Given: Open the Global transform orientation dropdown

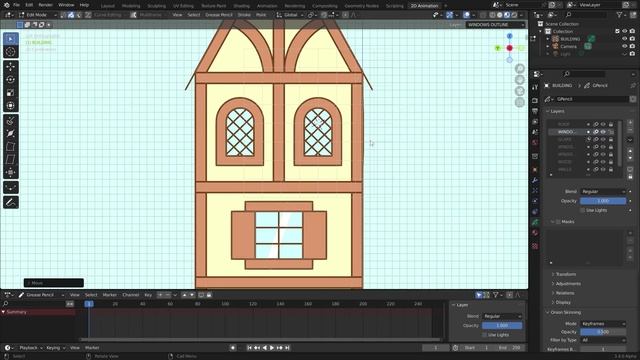Looking at the screenshot, I should [x=290, y=15].
